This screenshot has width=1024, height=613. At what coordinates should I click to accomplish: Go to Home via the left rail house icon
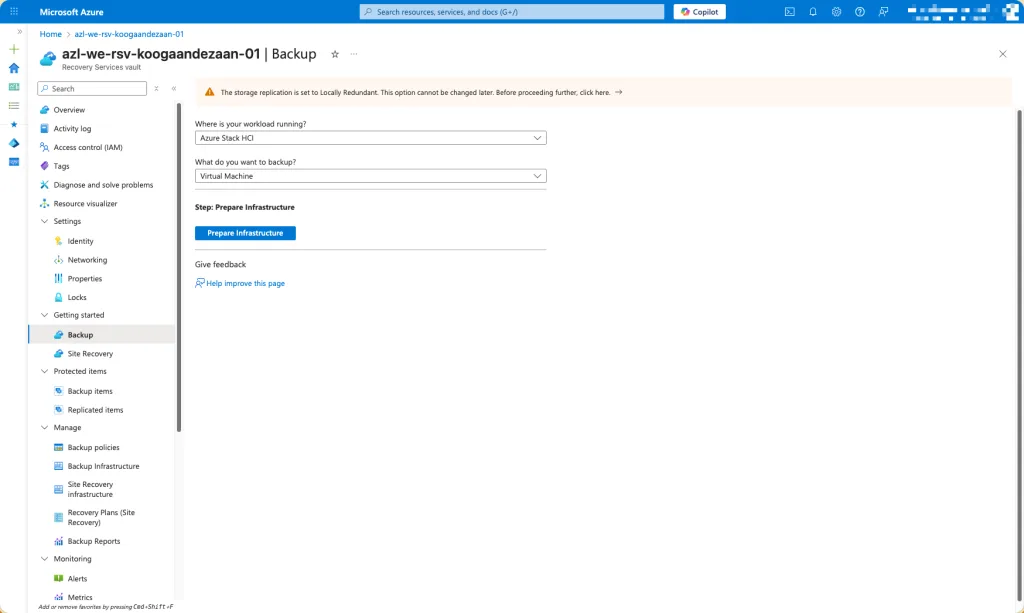pos(14,68)
